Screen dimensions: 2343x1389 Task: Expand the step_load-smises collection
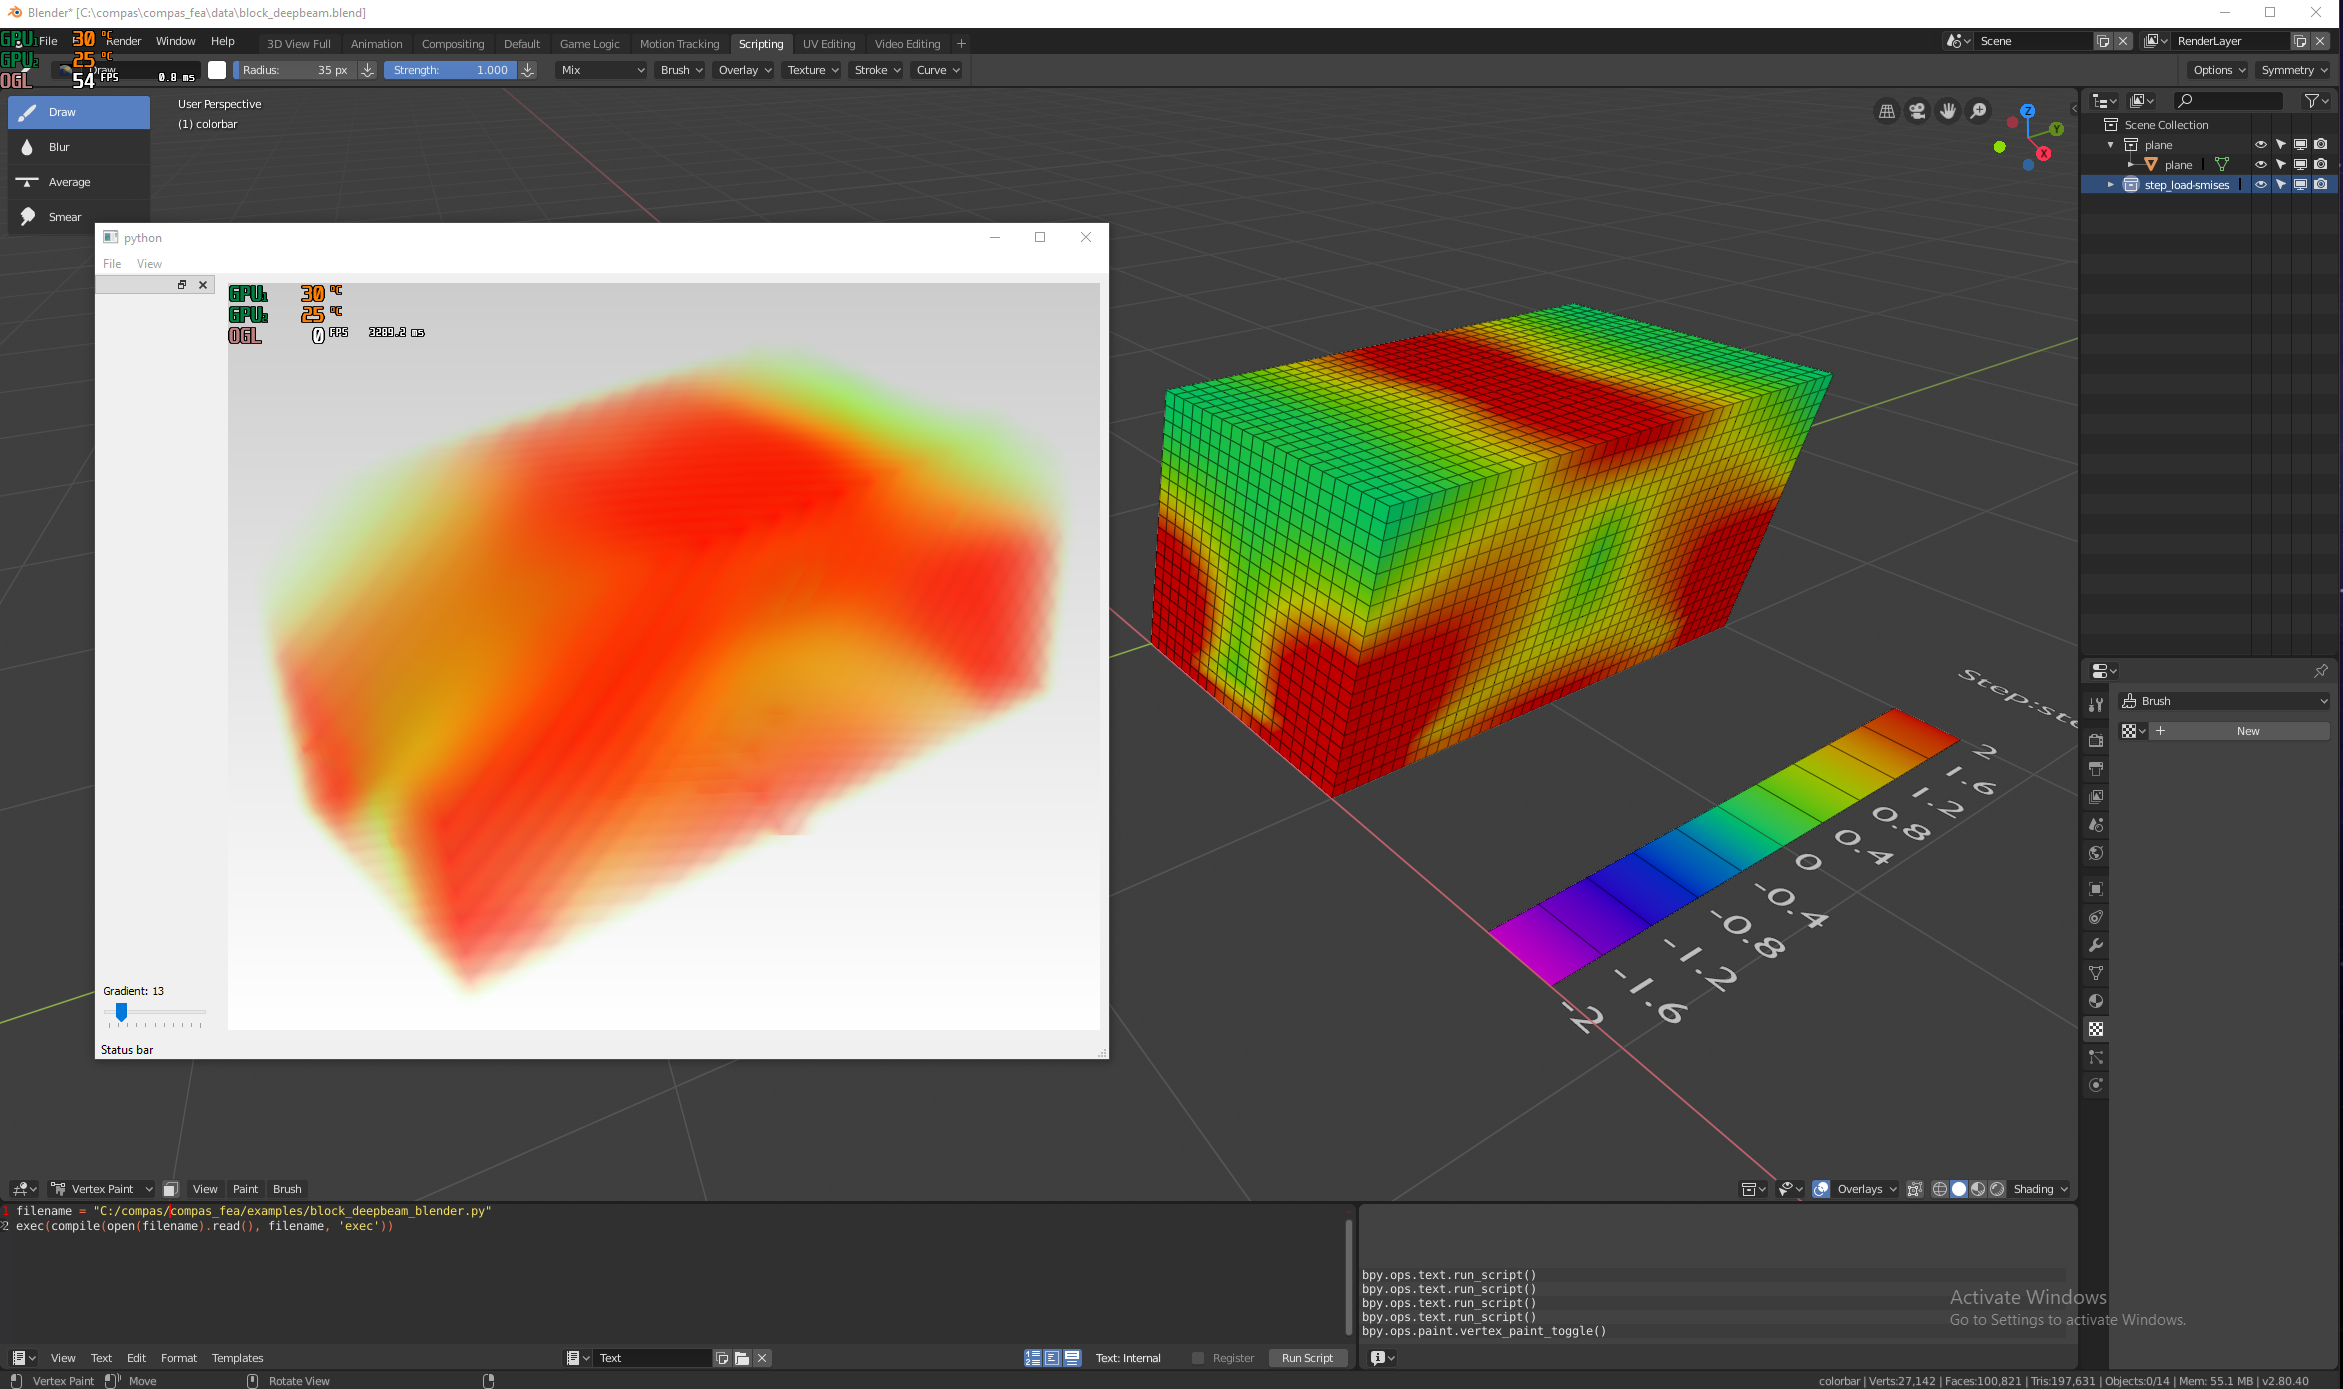click(x=2110, y=184)
